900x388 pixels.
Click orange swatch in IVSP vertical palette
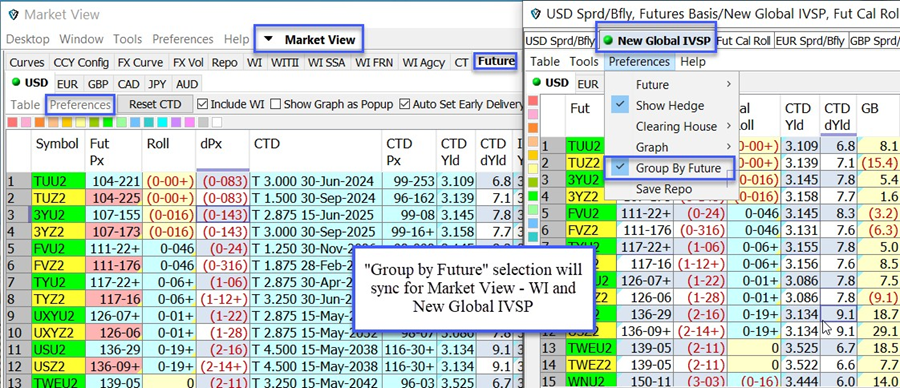pos(533,128)
